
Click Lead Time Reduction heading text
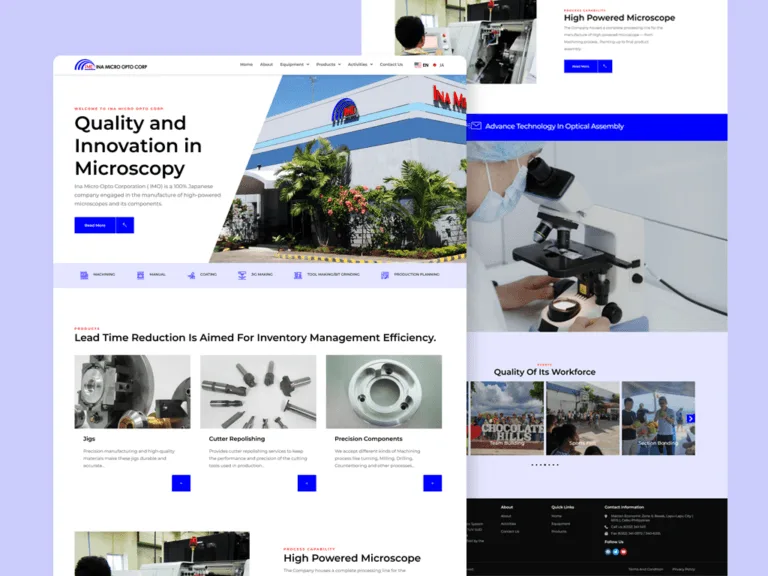pyautogui.click(x=255, y=337)
